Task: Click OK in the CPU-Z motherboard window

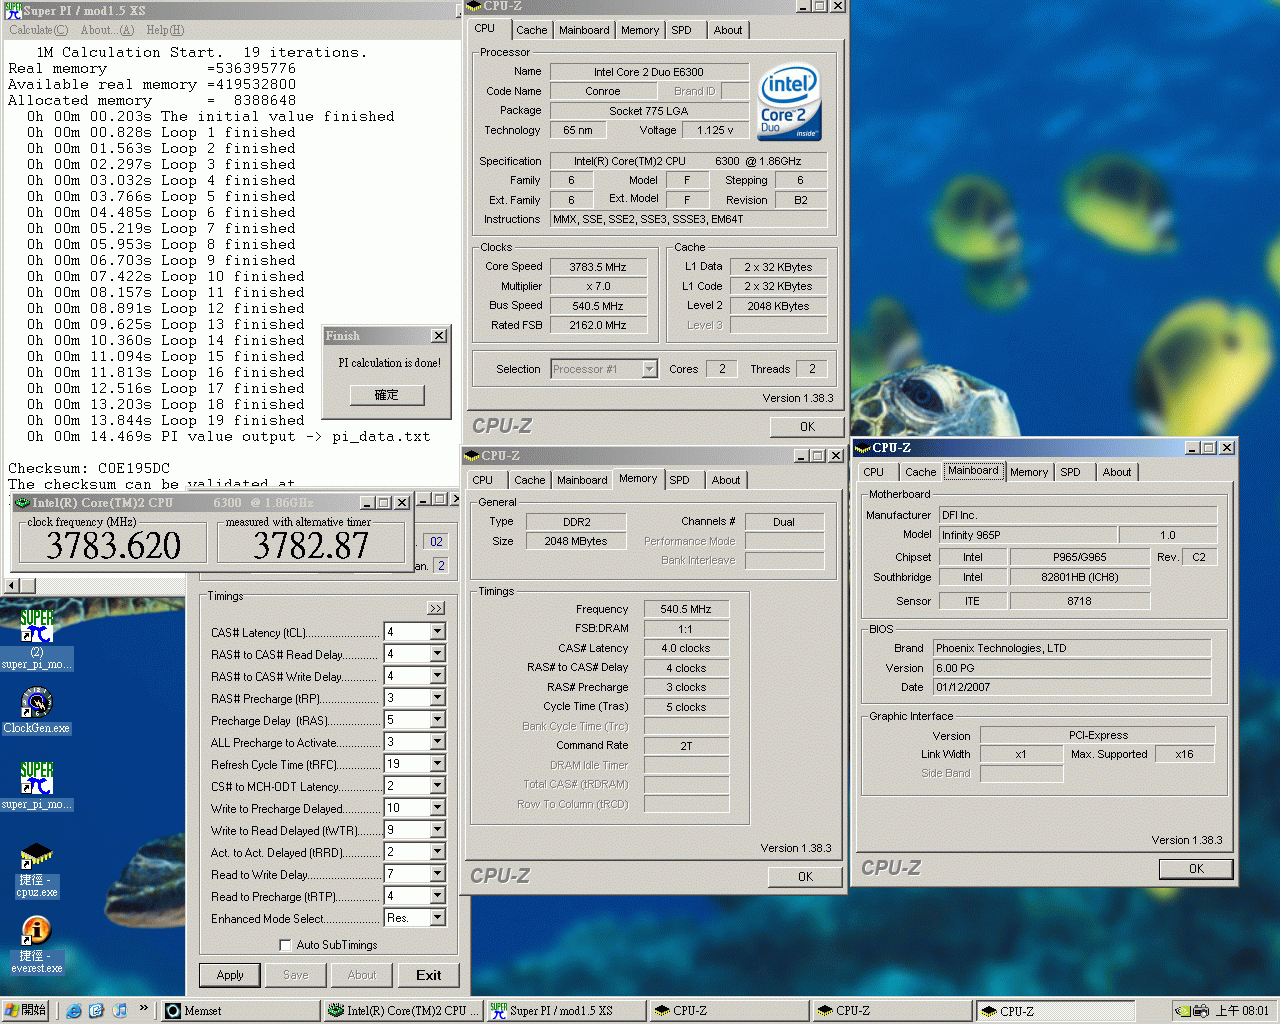Action: click(x=1196, y=869)
